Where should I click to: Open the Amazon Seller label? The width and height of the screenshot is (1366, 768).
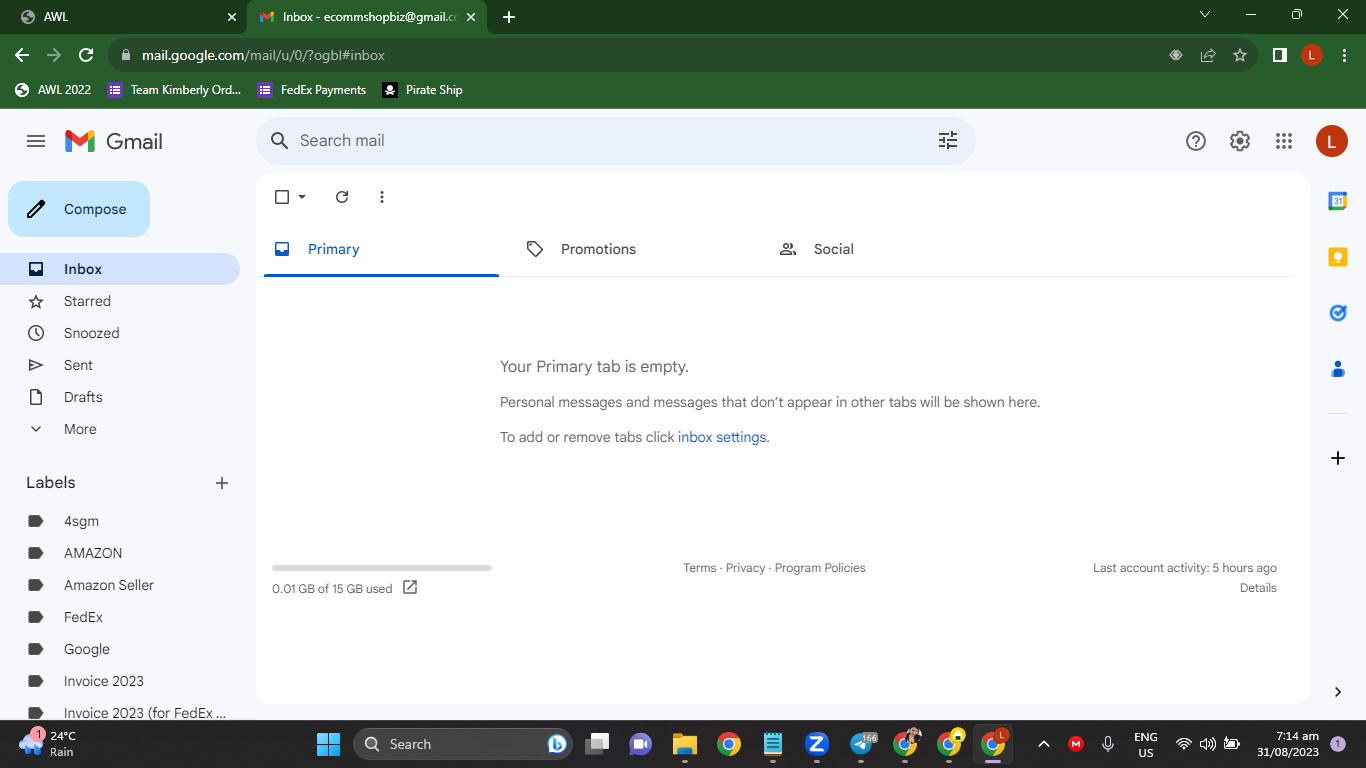point(120,585)
